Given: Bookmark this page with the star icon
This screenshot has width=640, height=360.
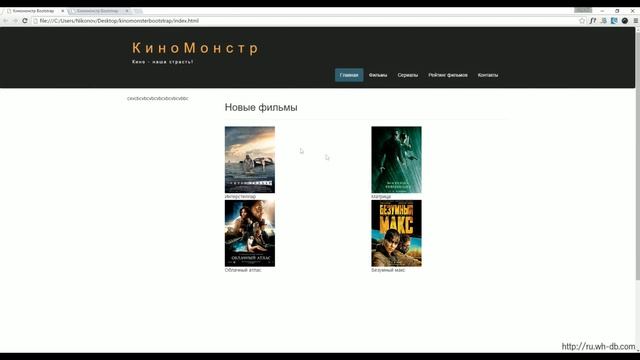Looking at the screenshot, I should [x=582, y=21].
